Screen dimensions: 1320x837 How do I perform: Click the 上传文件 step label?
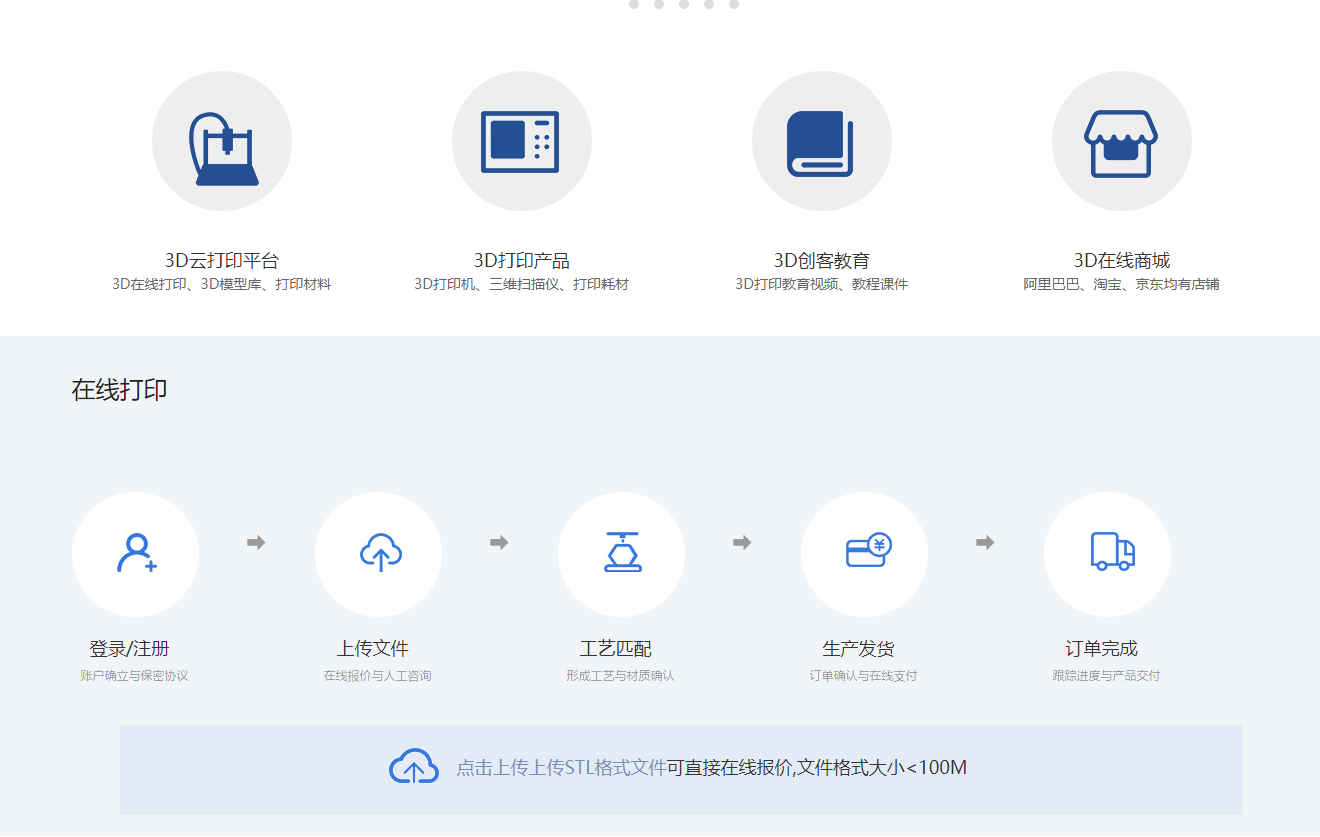tap(373, 649)
